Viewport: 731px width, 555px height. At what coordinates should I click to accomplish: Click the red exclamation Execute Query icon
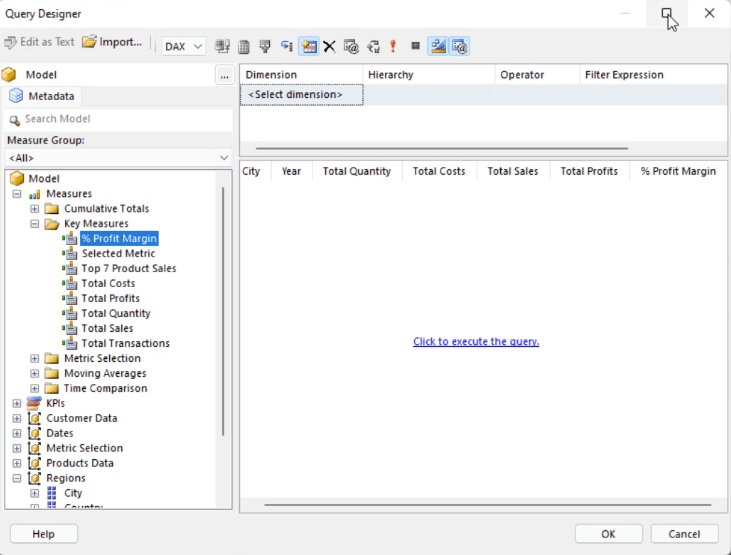point(393,46)
